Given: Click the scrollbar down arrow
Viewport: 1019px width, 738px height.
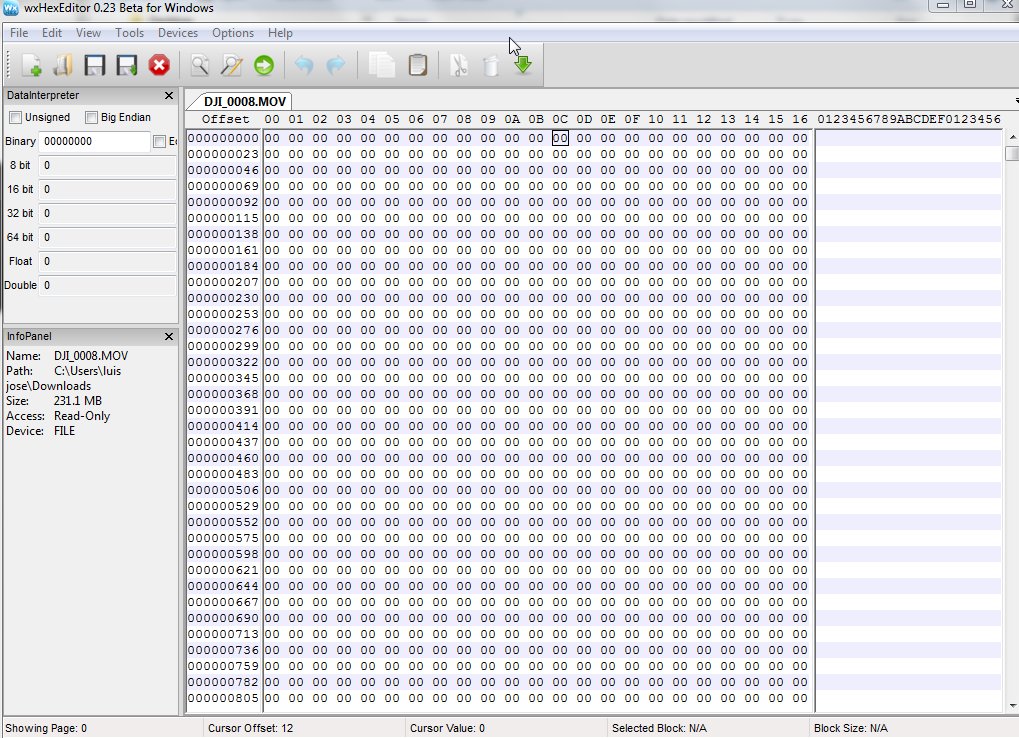Looking at the screenshot, I should [1012, 706].
